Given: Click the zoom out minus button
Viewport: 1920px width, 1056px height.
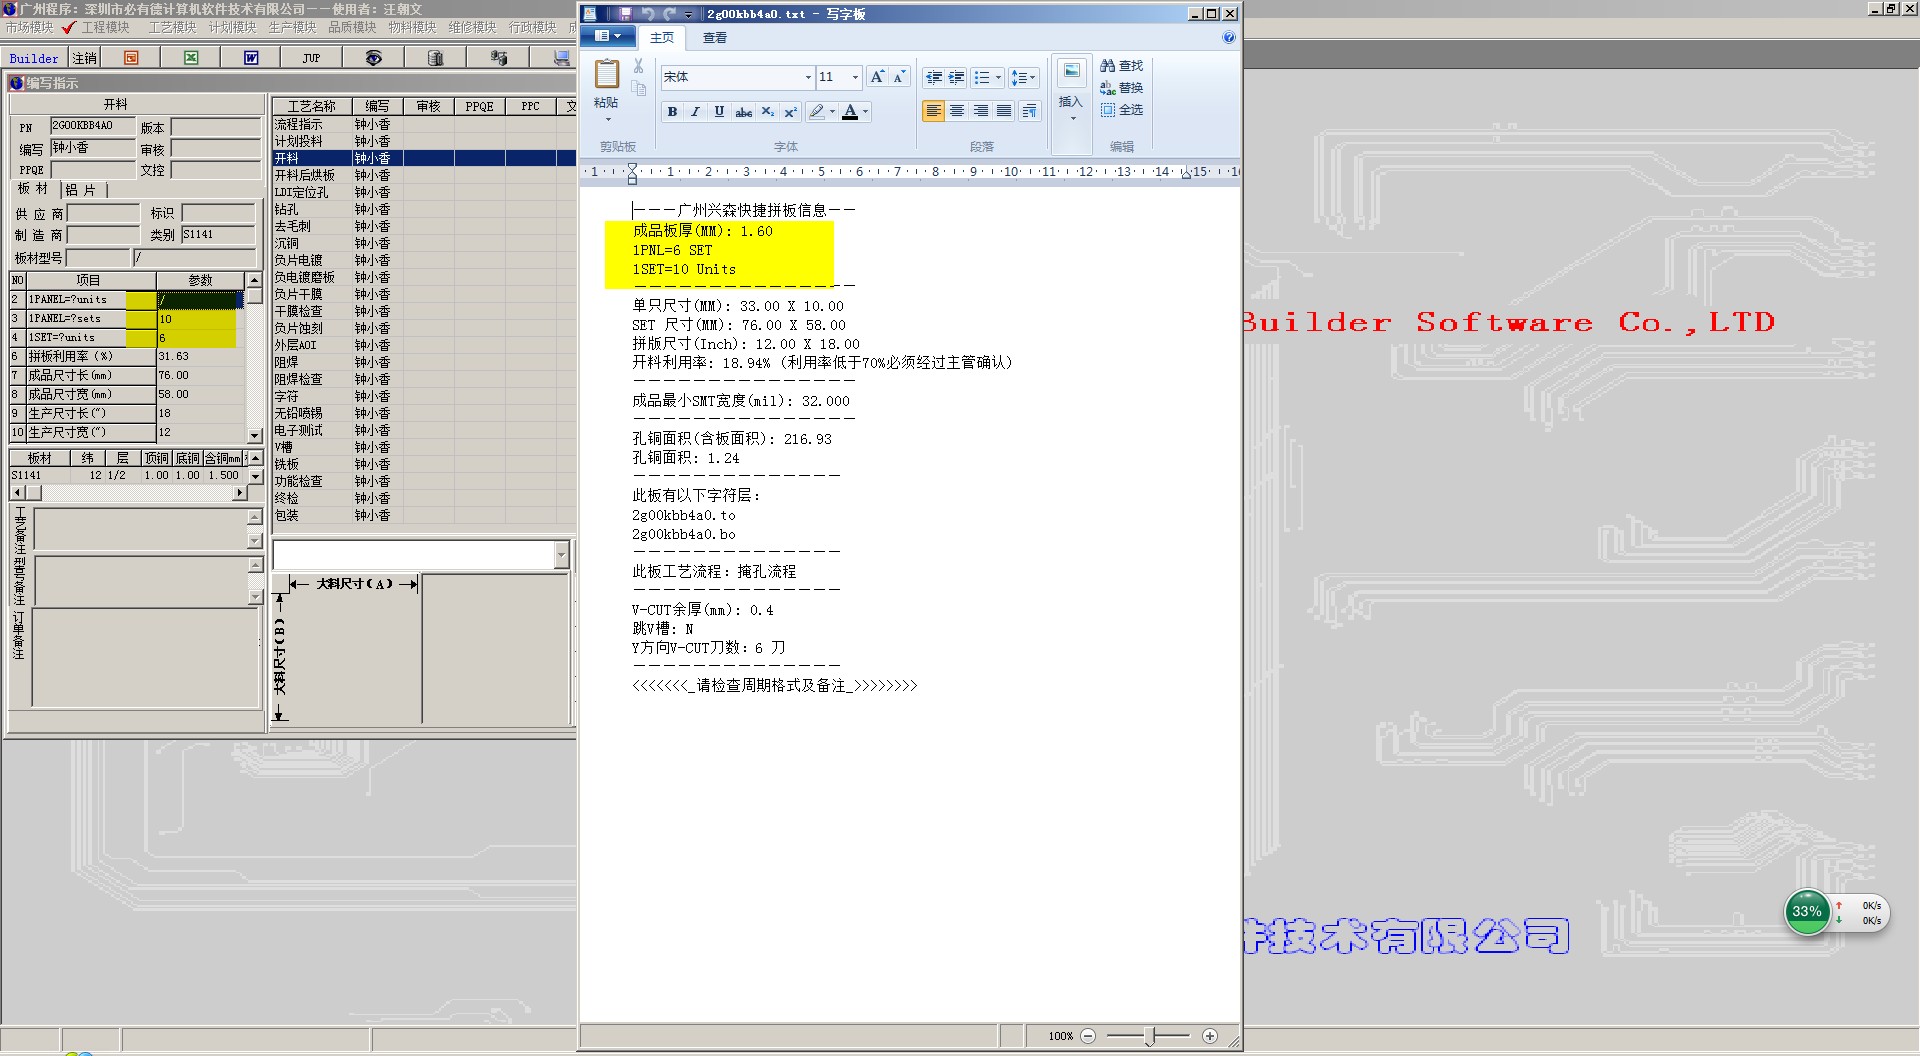Looking at the screenshot, I should tap(1088, 1036).
